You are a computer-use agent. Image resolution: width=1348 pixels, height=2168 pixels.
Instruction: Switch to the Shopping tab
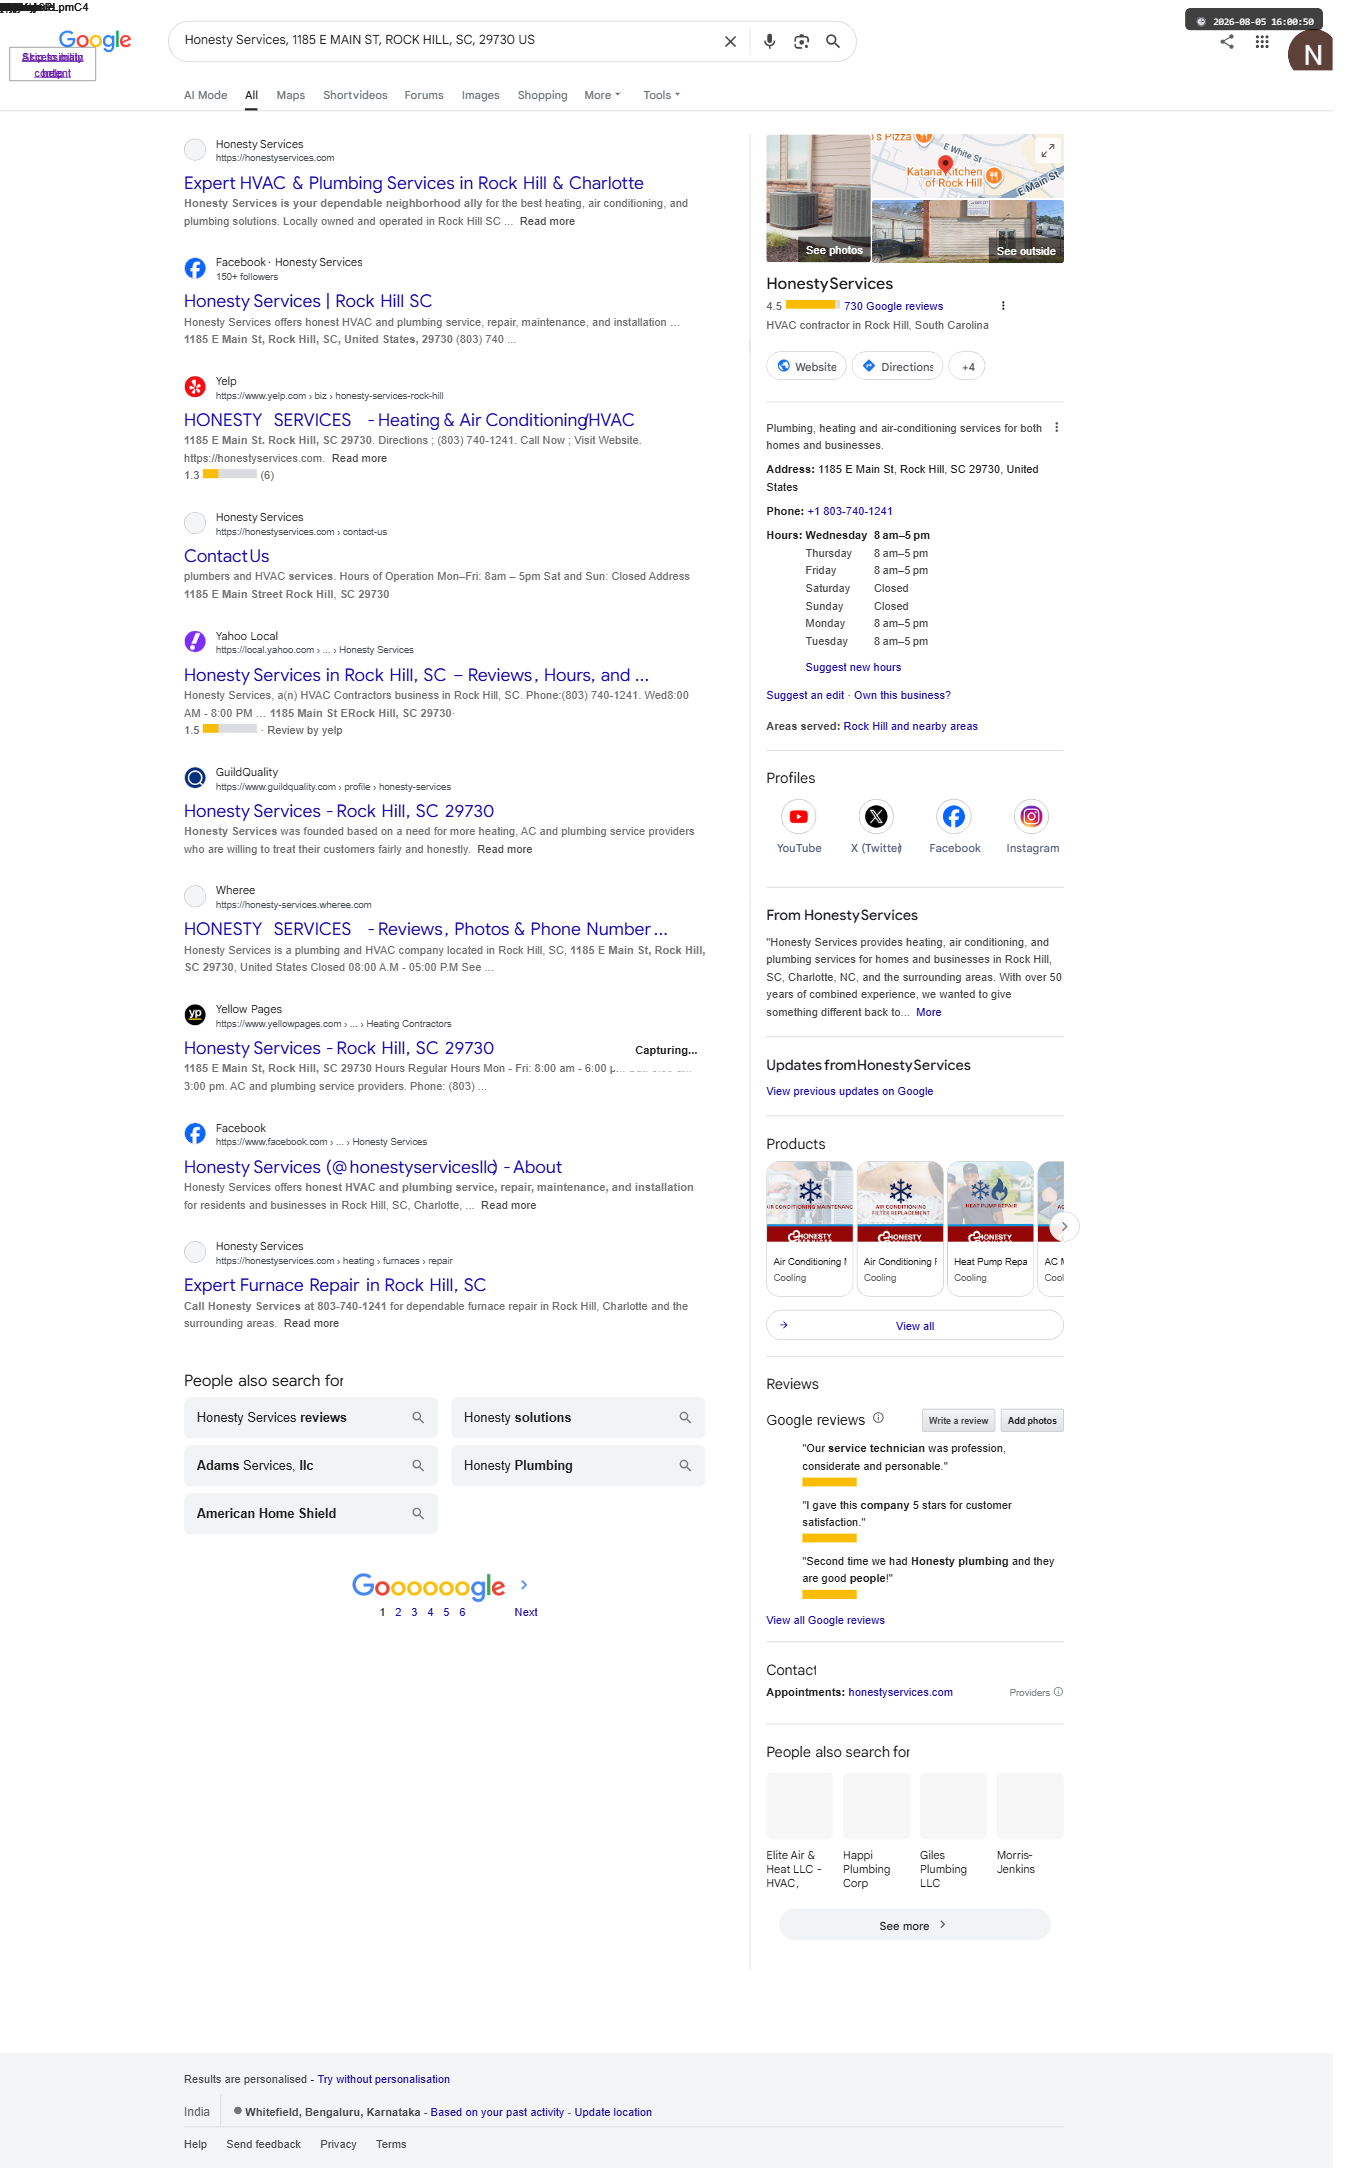tap(542, 96)
